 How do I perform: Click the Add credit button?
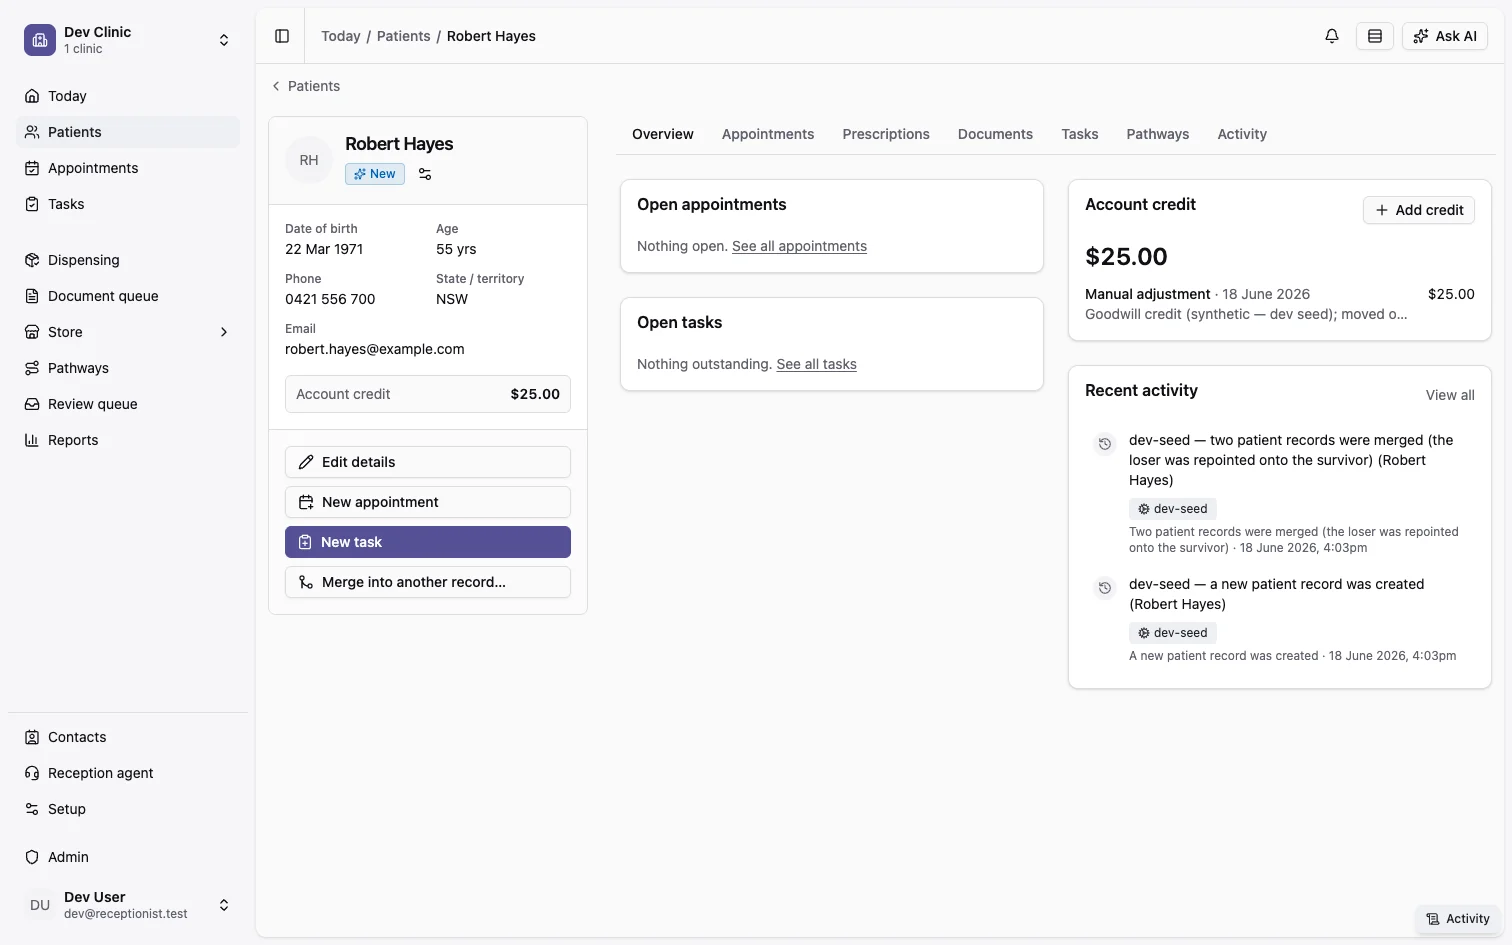(x=1419, y=210)
